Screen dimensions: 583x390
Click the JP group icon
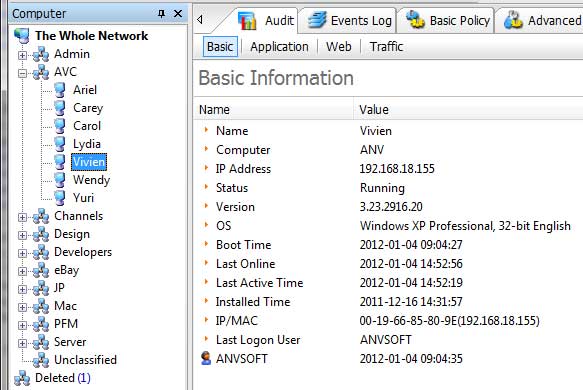41,288
